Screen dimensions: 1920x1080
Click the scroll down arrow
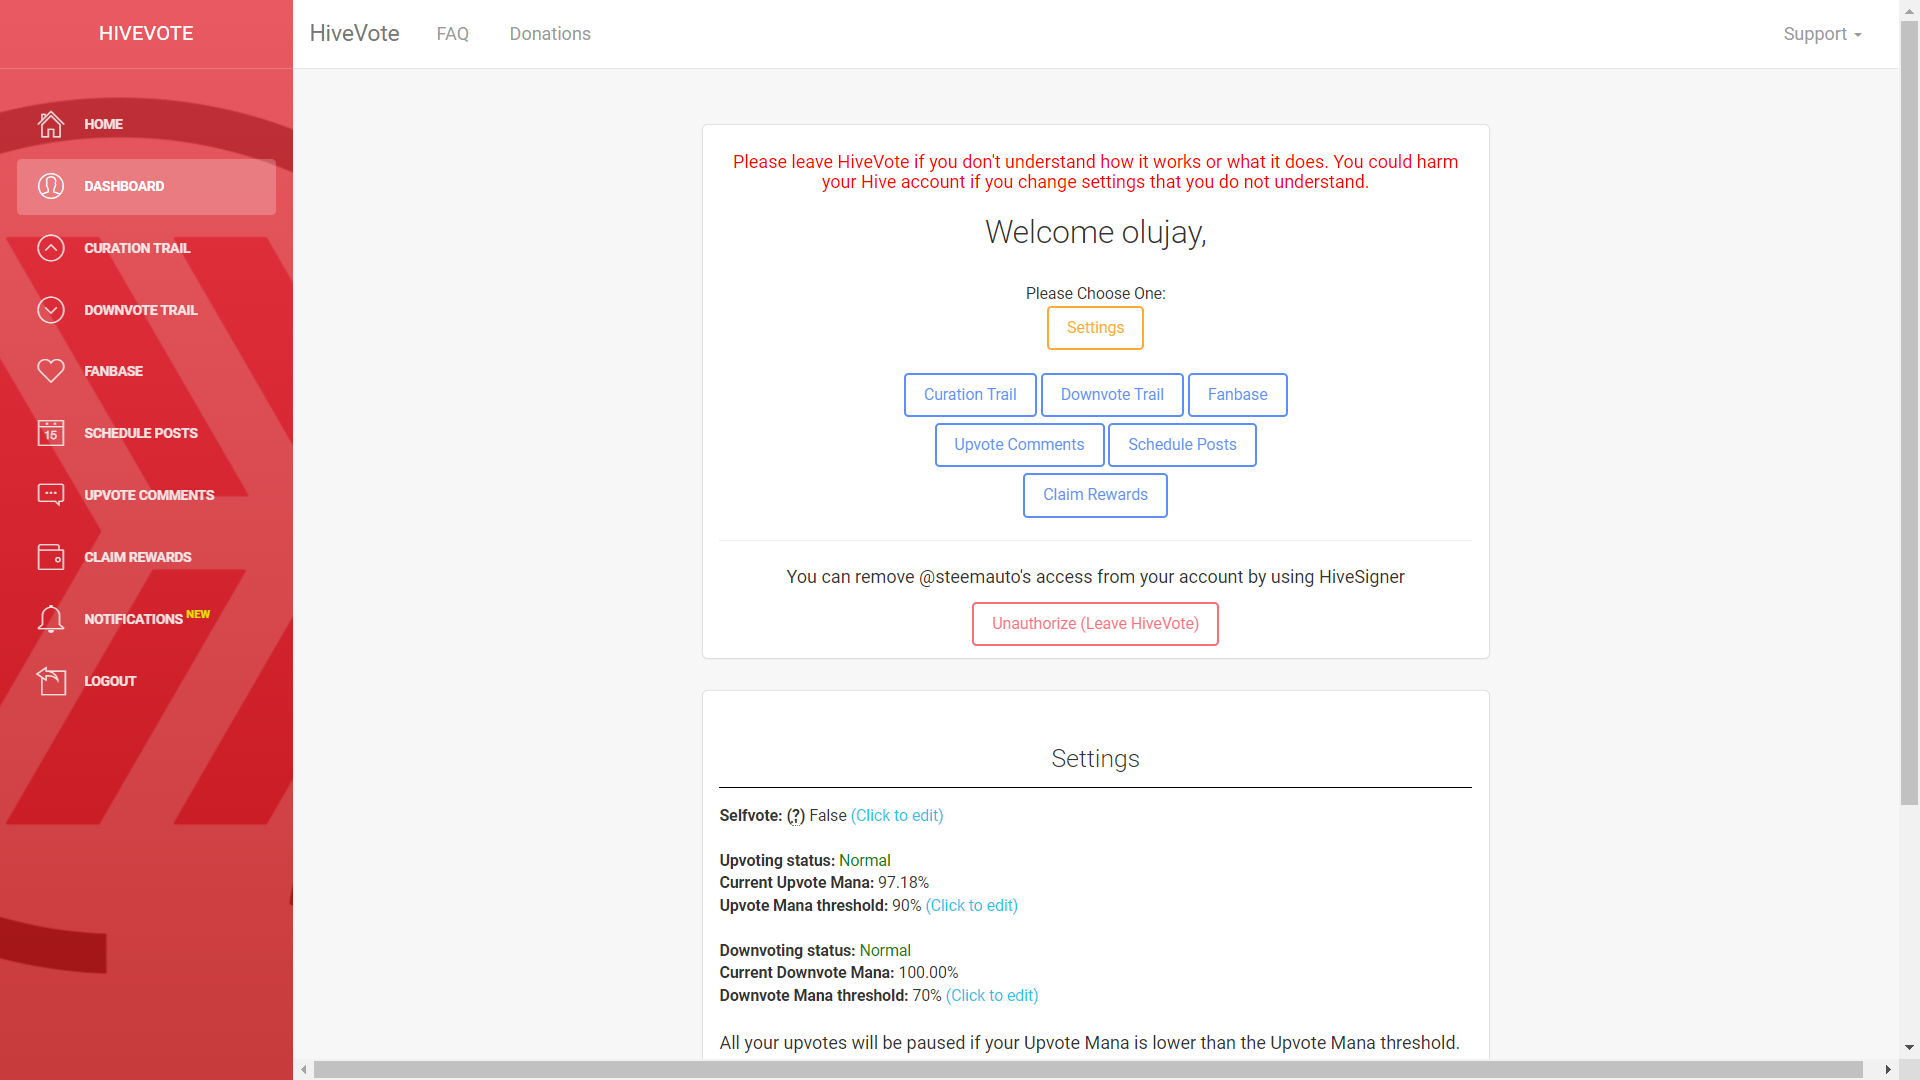(x=1909, y=1048)
